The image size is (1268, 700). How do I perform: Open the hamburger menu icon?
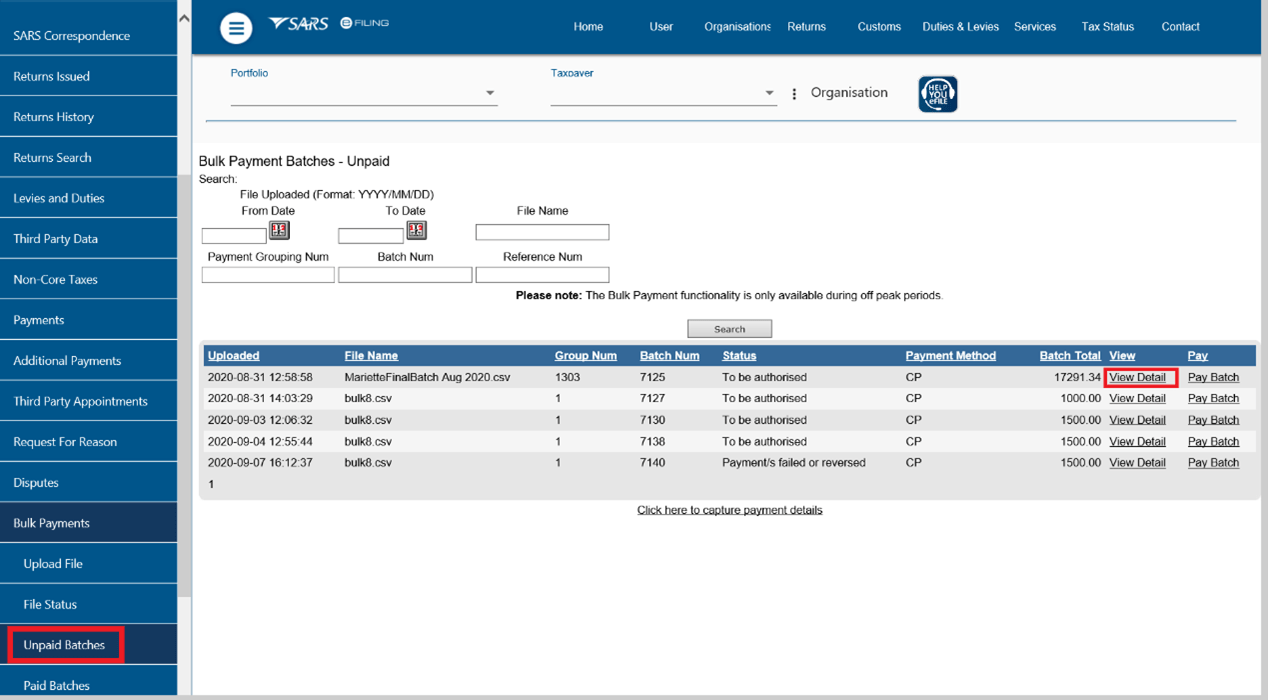tap(236, 28)
